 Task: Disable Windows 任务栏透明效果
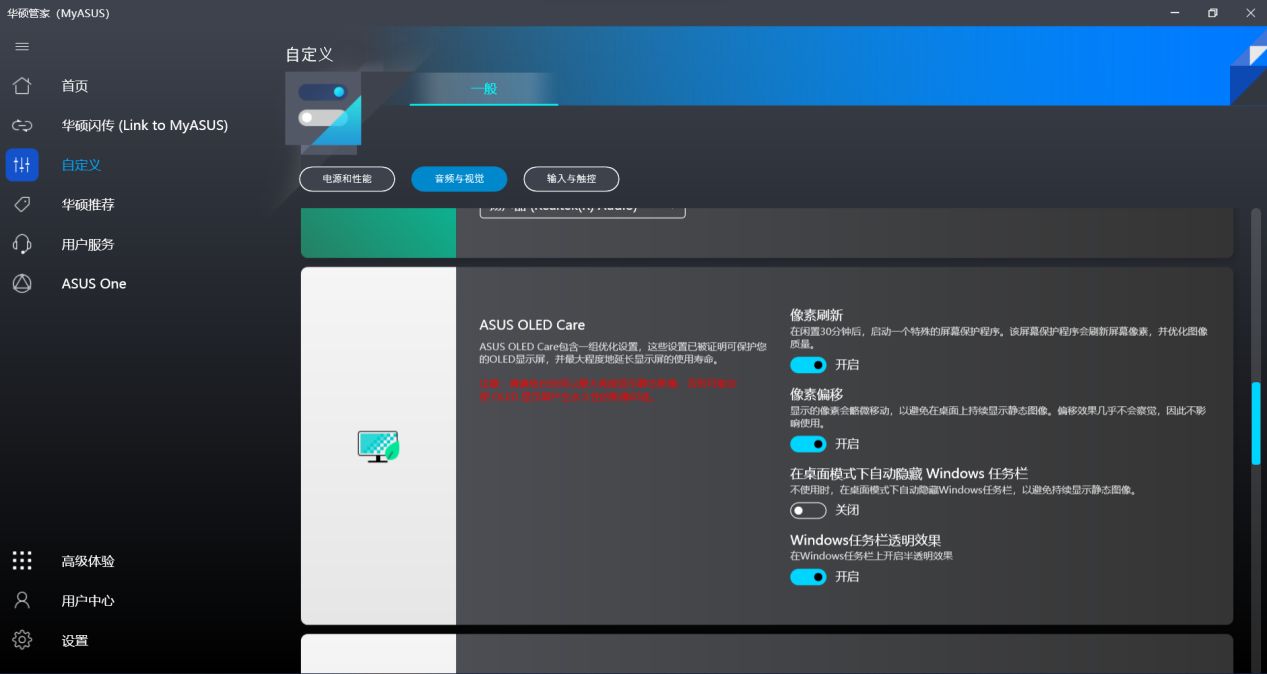[x=808, y=577]
